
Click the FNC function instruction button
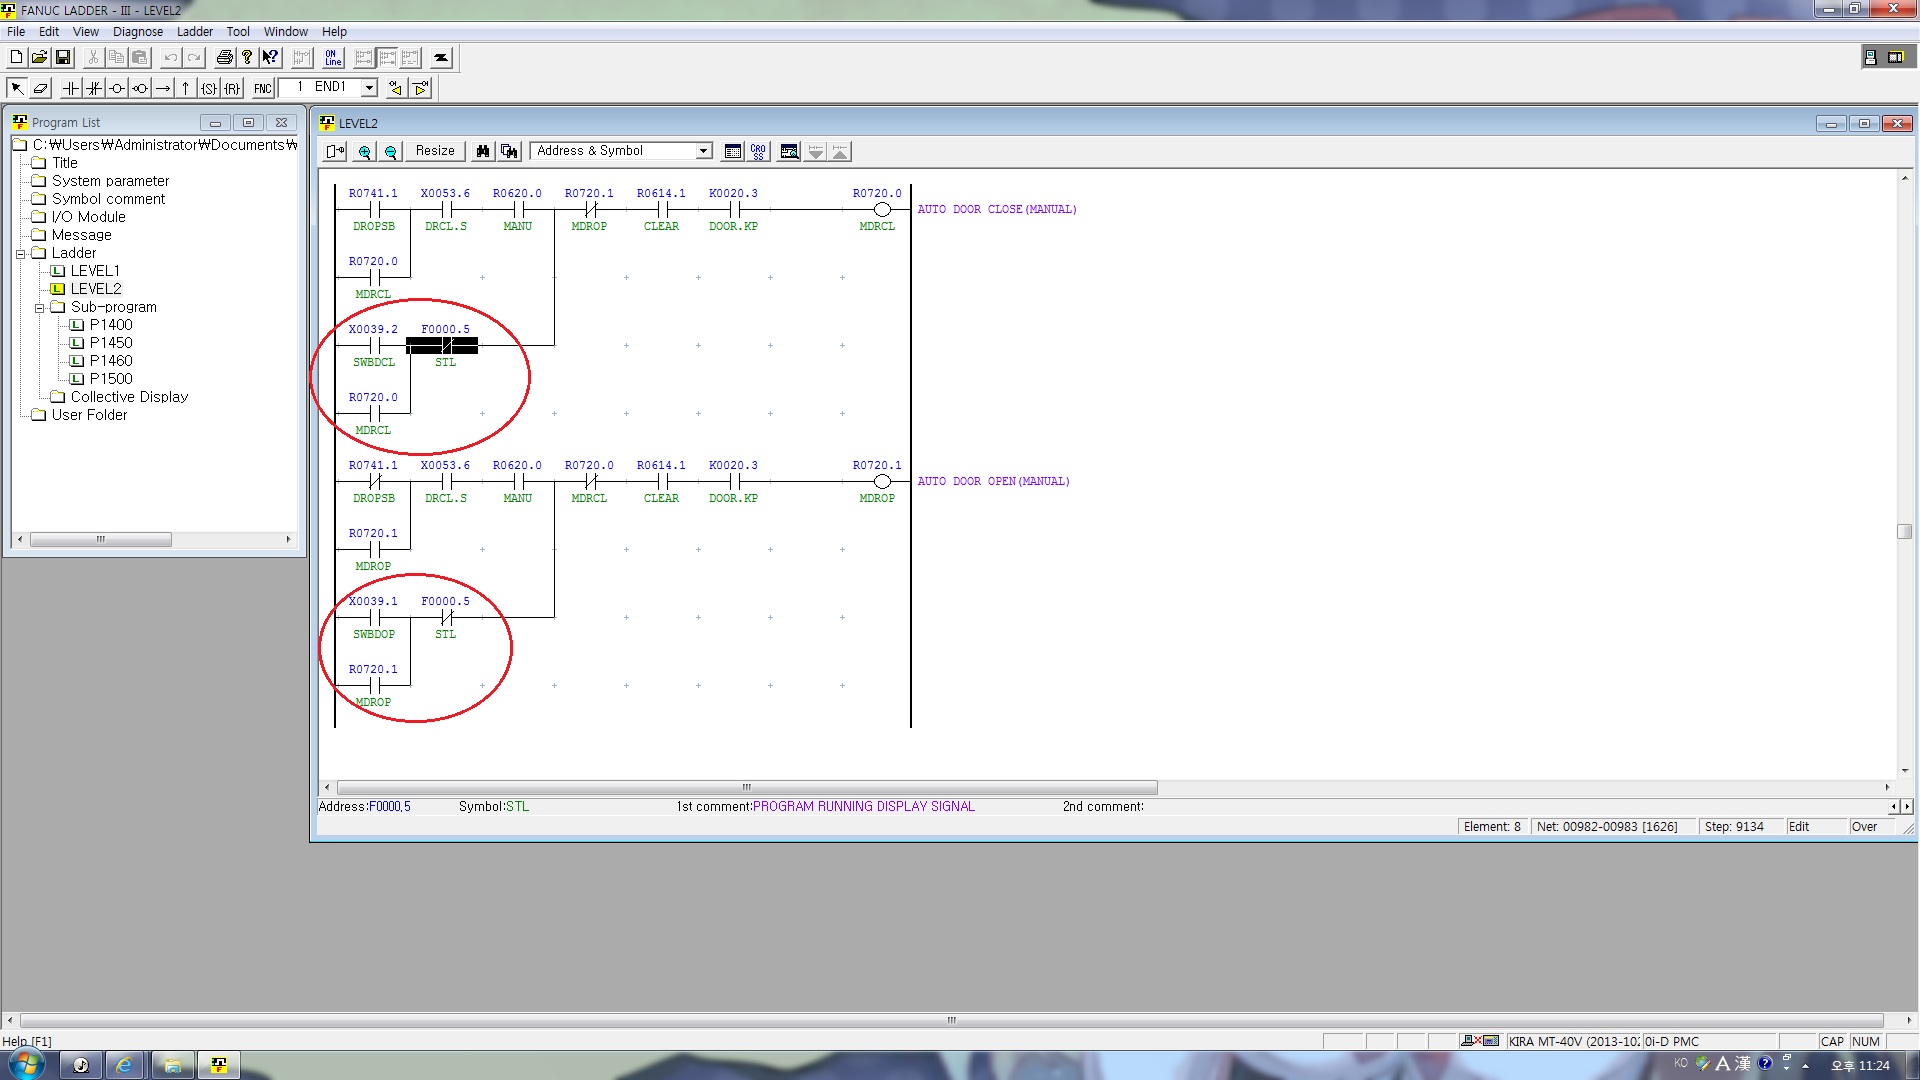pos(262,88)
